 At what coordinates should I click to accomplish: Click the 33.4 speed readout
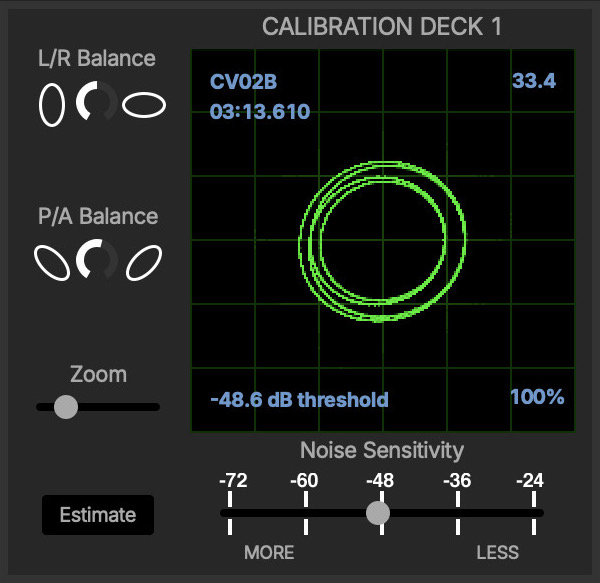point(534,80)
